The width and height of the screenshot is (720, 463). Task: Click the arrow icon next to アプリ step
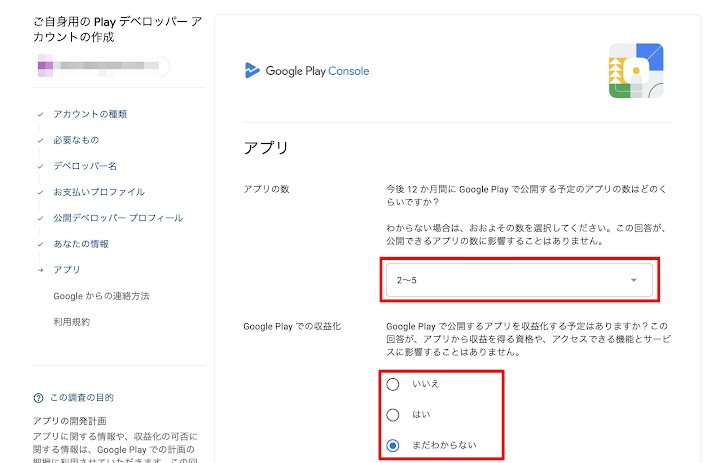[40, 270]
